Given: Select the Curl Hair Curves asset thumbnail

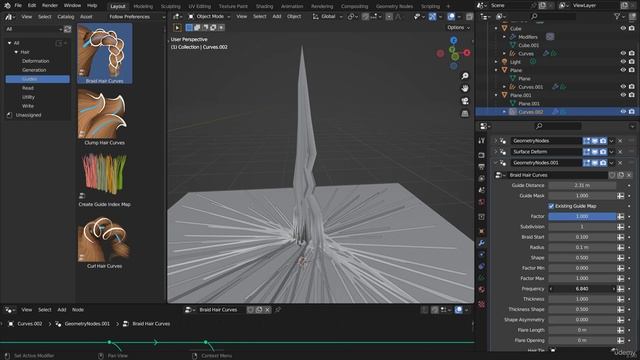Looking at the screenshot, I should (x=104, y=242).
